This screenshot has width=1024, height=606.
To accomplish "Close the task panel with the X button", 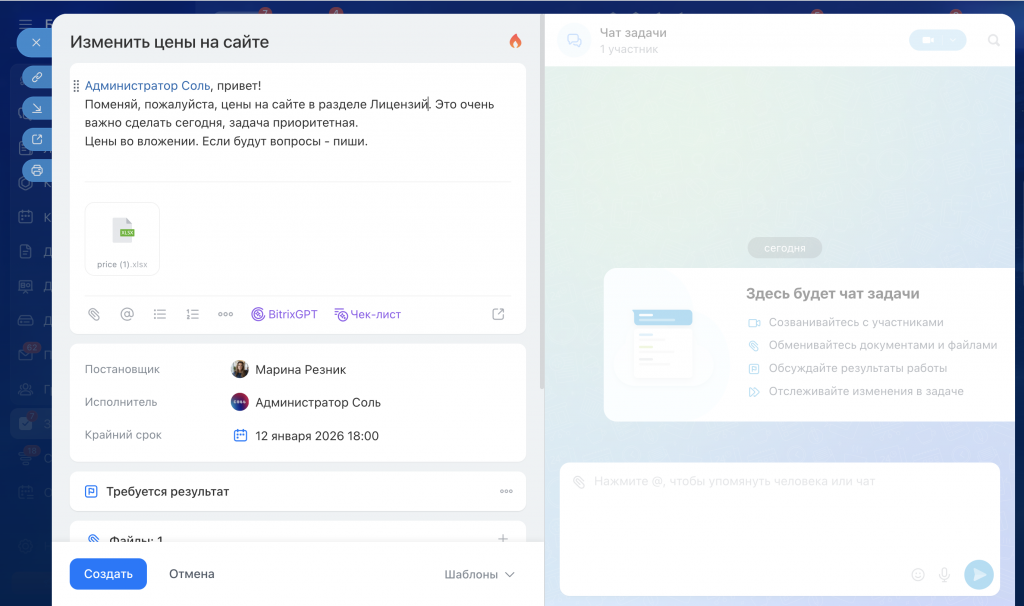I will click(x=35, y=43).
